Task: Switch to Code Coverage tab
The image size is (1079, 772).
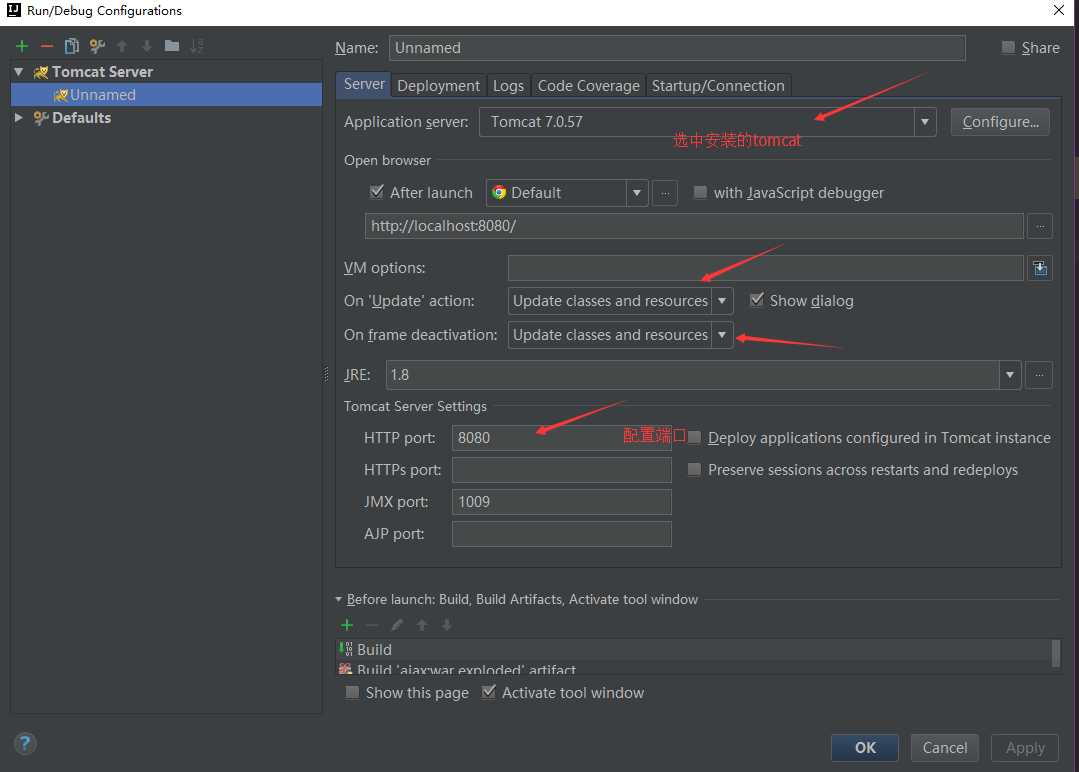Action: click(x=588, y=85)
